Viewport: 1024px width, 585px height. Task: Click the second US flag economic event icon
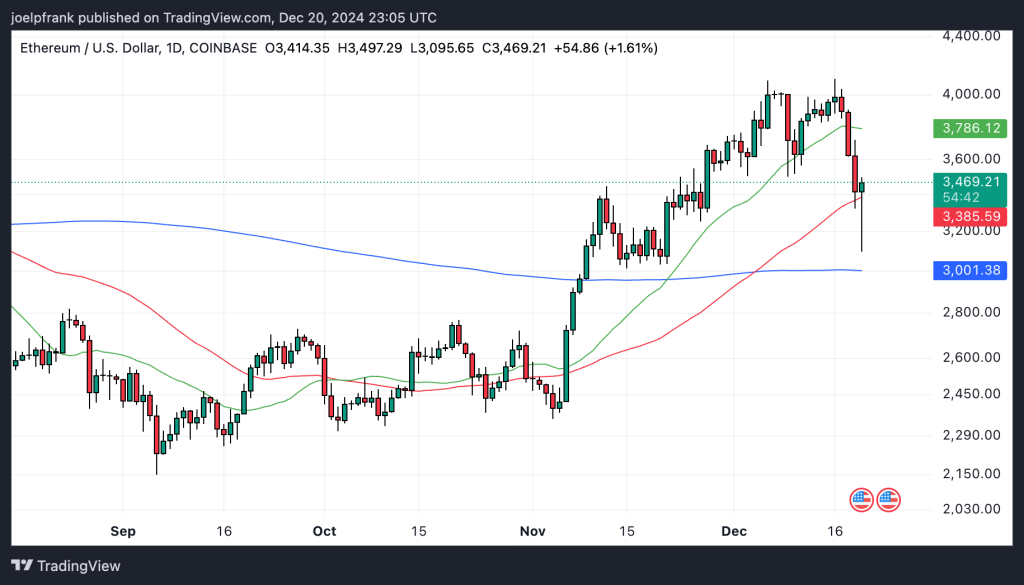click(890, 500)
